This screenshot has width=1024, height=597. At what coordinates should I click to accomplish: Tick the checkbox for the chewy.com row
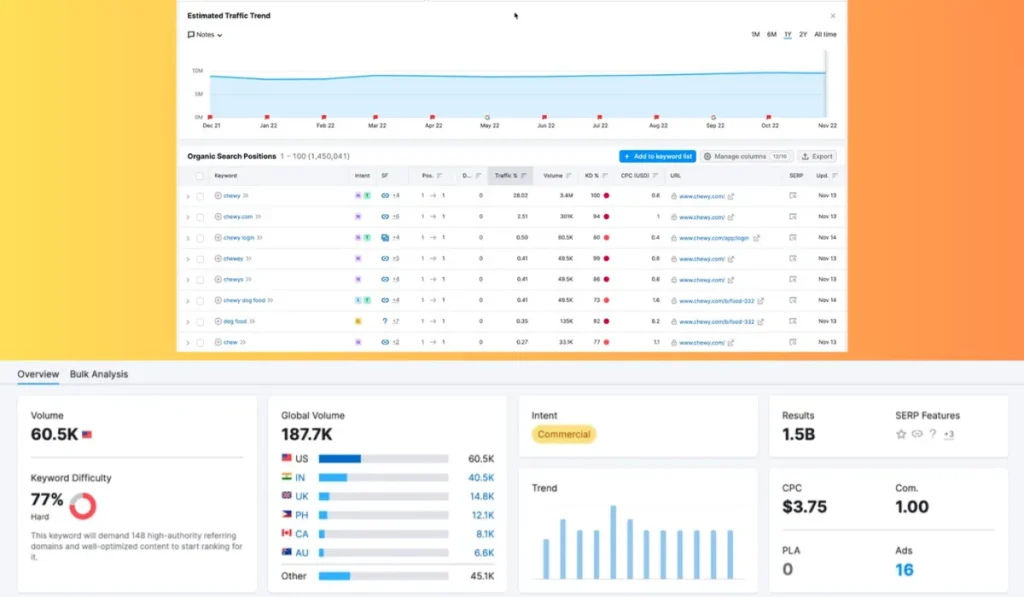coord(200,217)
